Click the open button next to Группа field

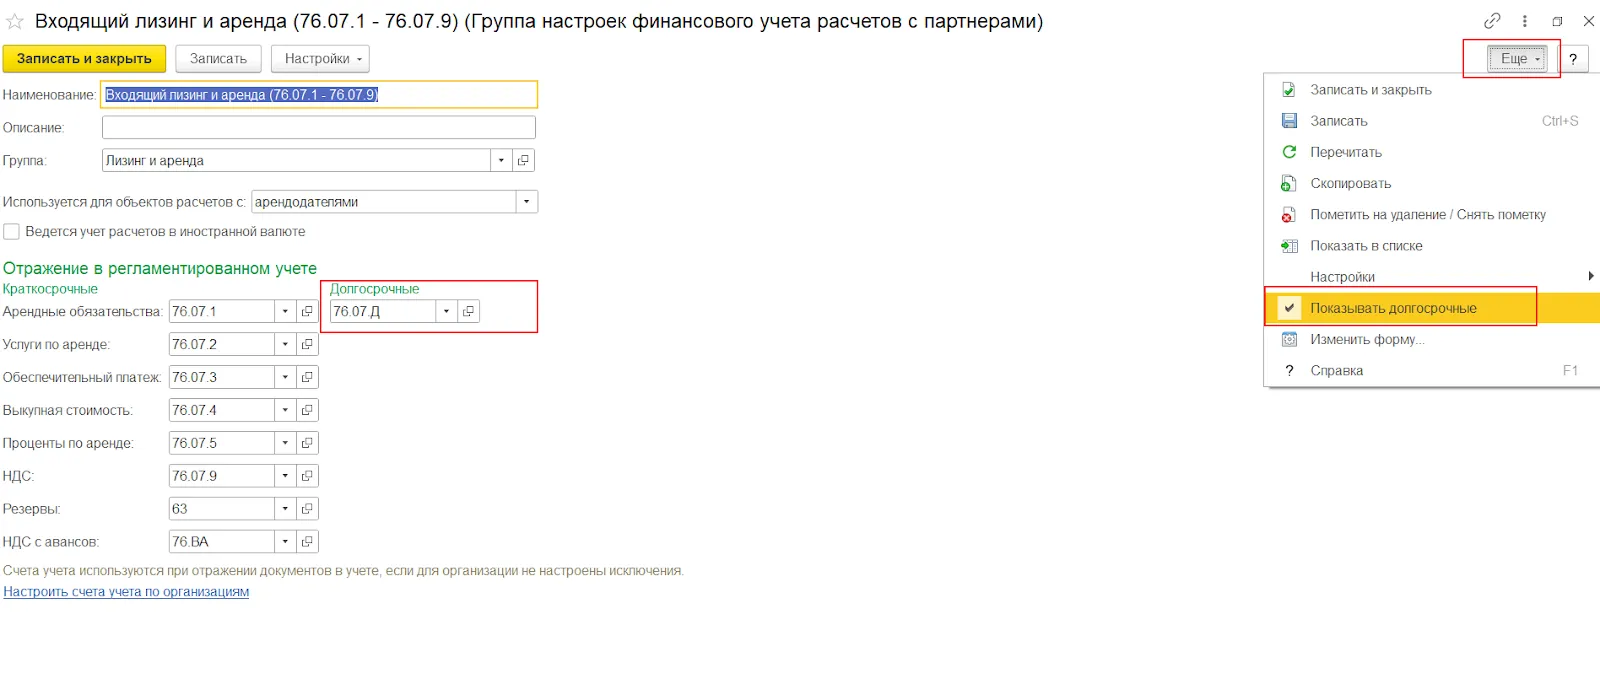[x=523, y=160]
